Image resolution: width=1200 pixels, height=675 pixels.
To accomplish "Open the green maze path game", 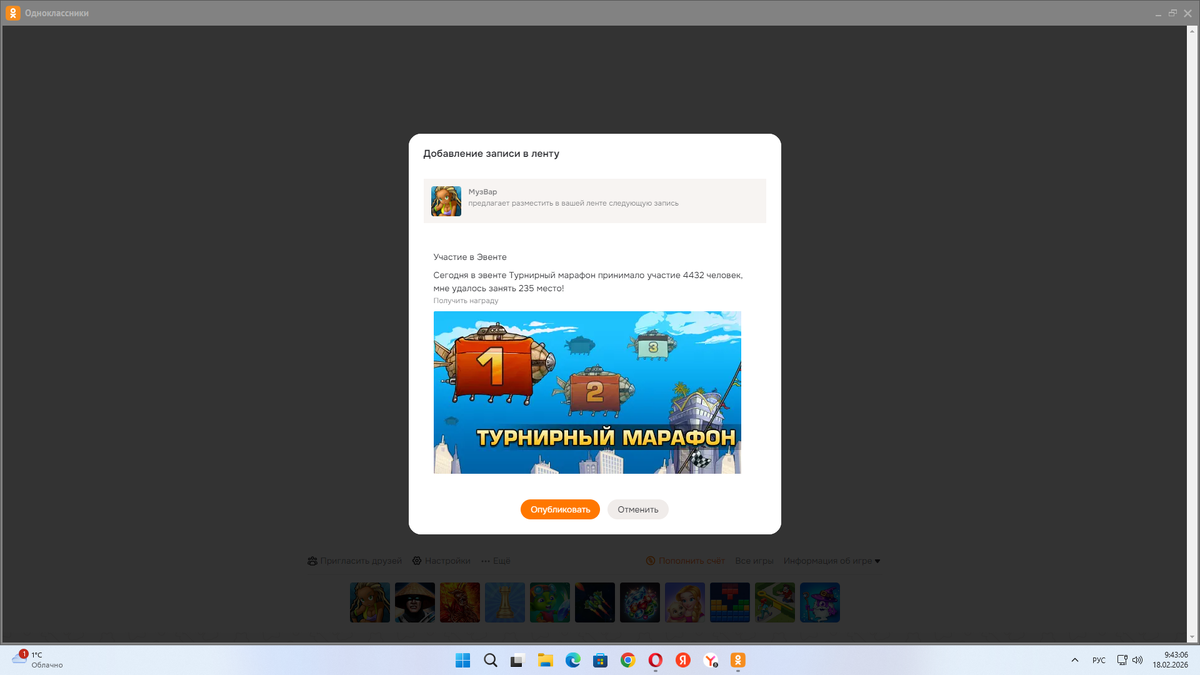I will tap(775, 603).
